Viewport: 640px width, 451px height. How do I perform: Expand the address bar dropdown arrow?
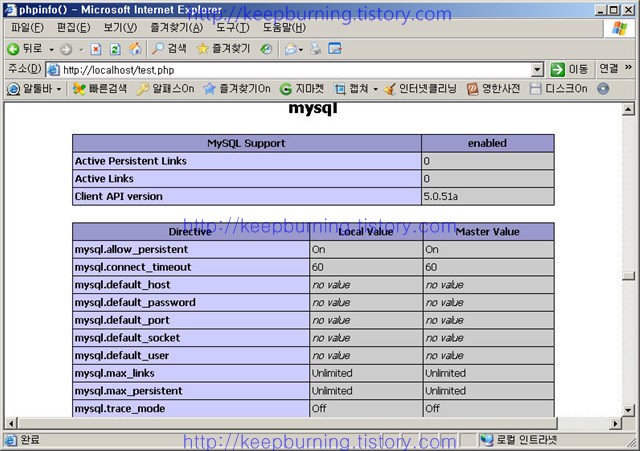538,70
